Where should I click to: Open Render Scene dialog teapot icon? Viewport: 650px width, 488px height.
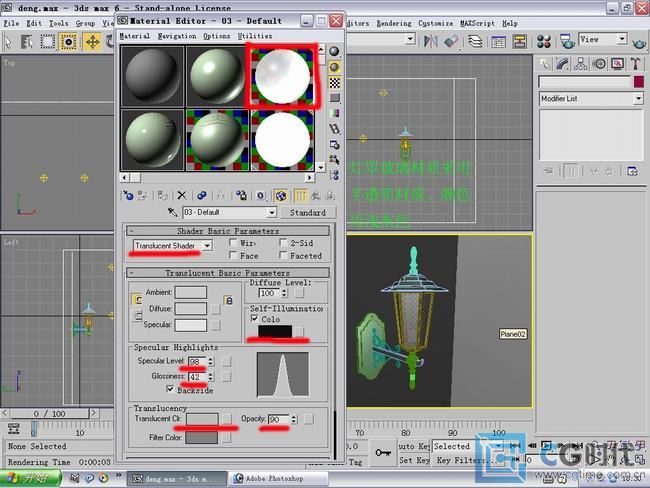[567, 41]
